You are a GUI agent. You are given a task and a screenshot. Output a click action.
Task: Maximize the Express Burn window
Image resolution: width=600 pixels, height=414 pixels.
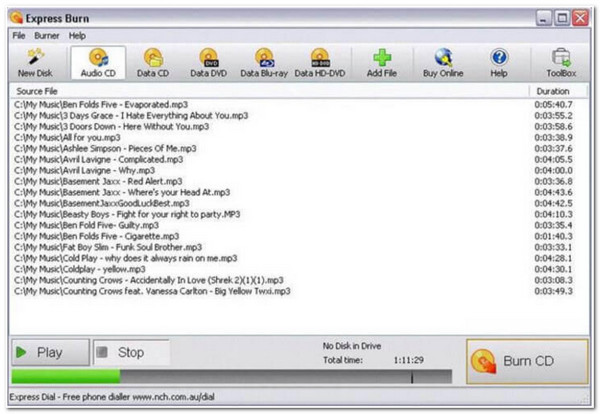pyautogui.click(x=562, y=18)
